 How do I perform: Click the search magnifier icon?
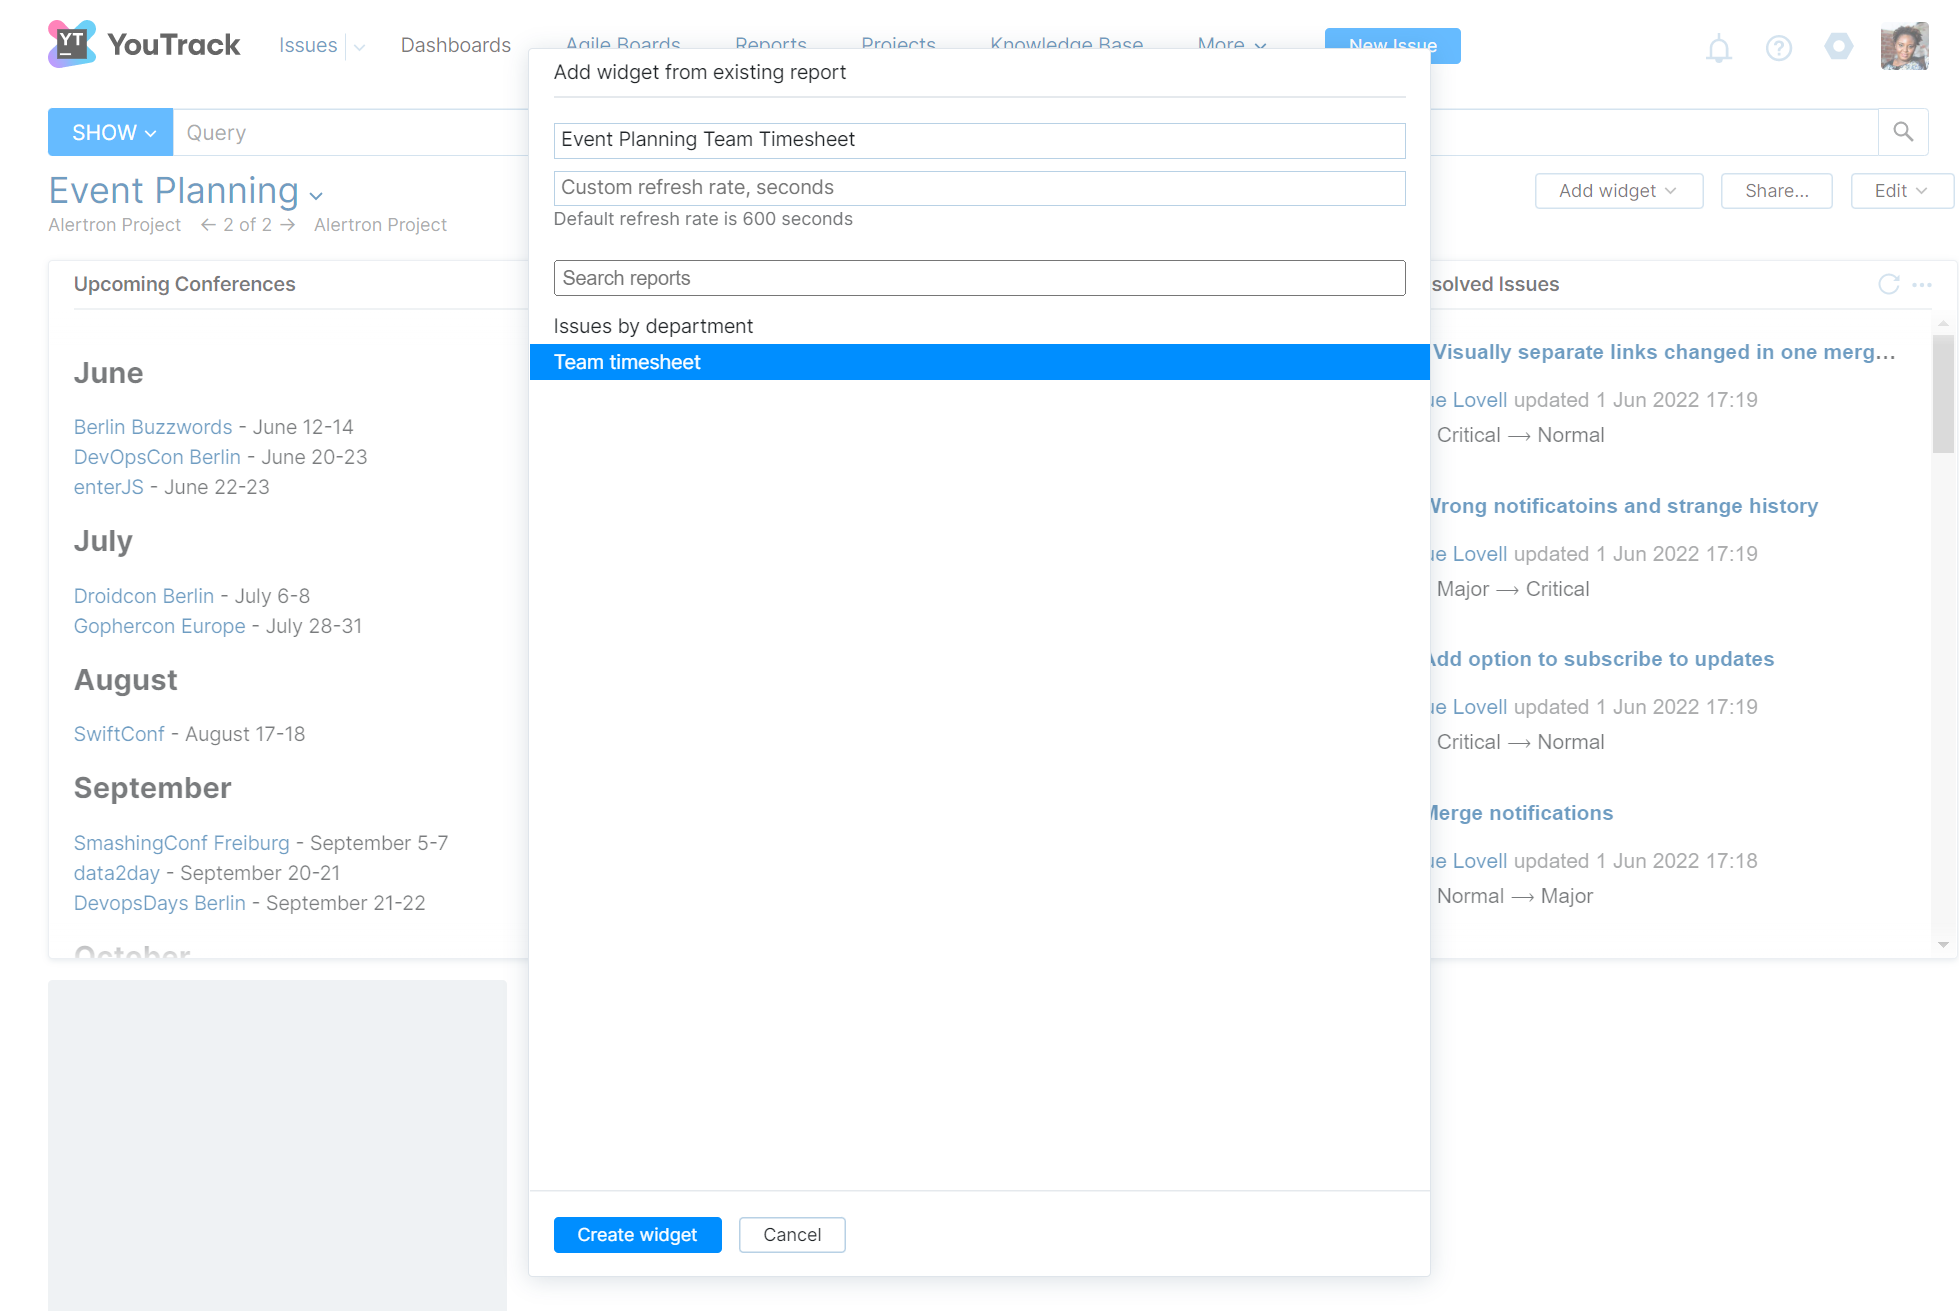pos(1903,132)
